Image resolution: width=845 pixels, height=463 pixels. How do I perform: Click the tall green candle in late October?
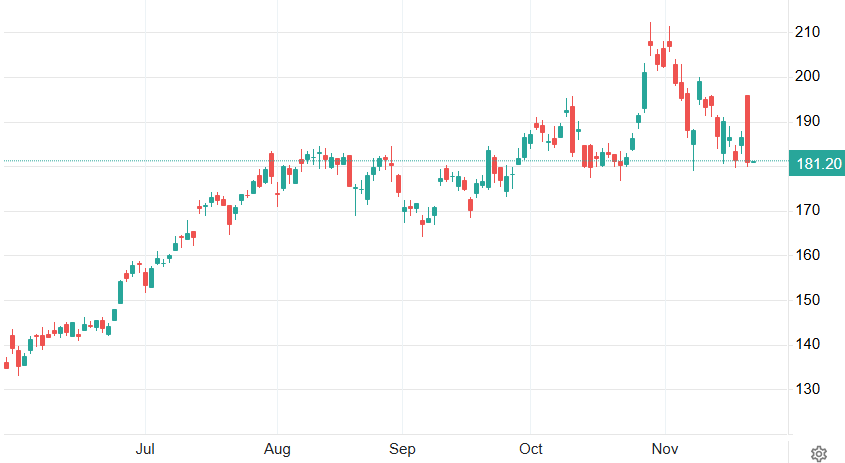click(x=644, y=89)
